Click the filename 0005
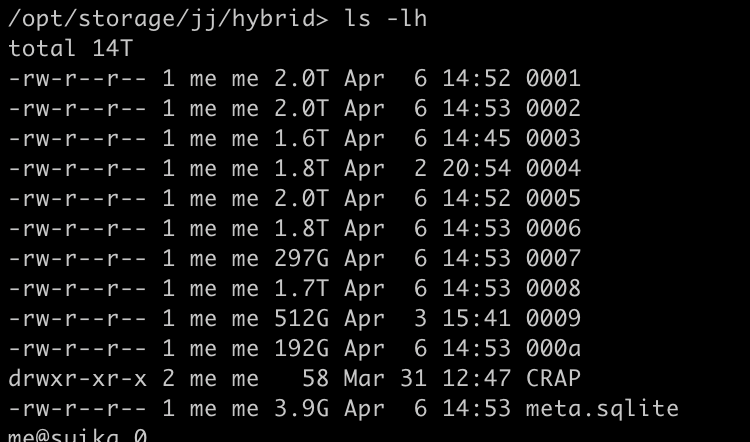 [x=553, y=198]
